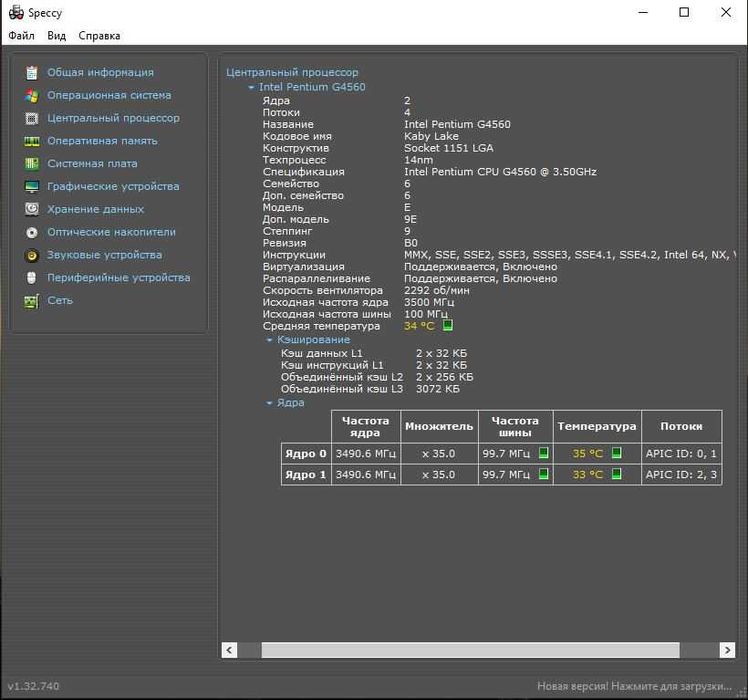Screen dimensions: 748x700
Task: Click the Графические устройства monitor icon
Action: point(31,187)
